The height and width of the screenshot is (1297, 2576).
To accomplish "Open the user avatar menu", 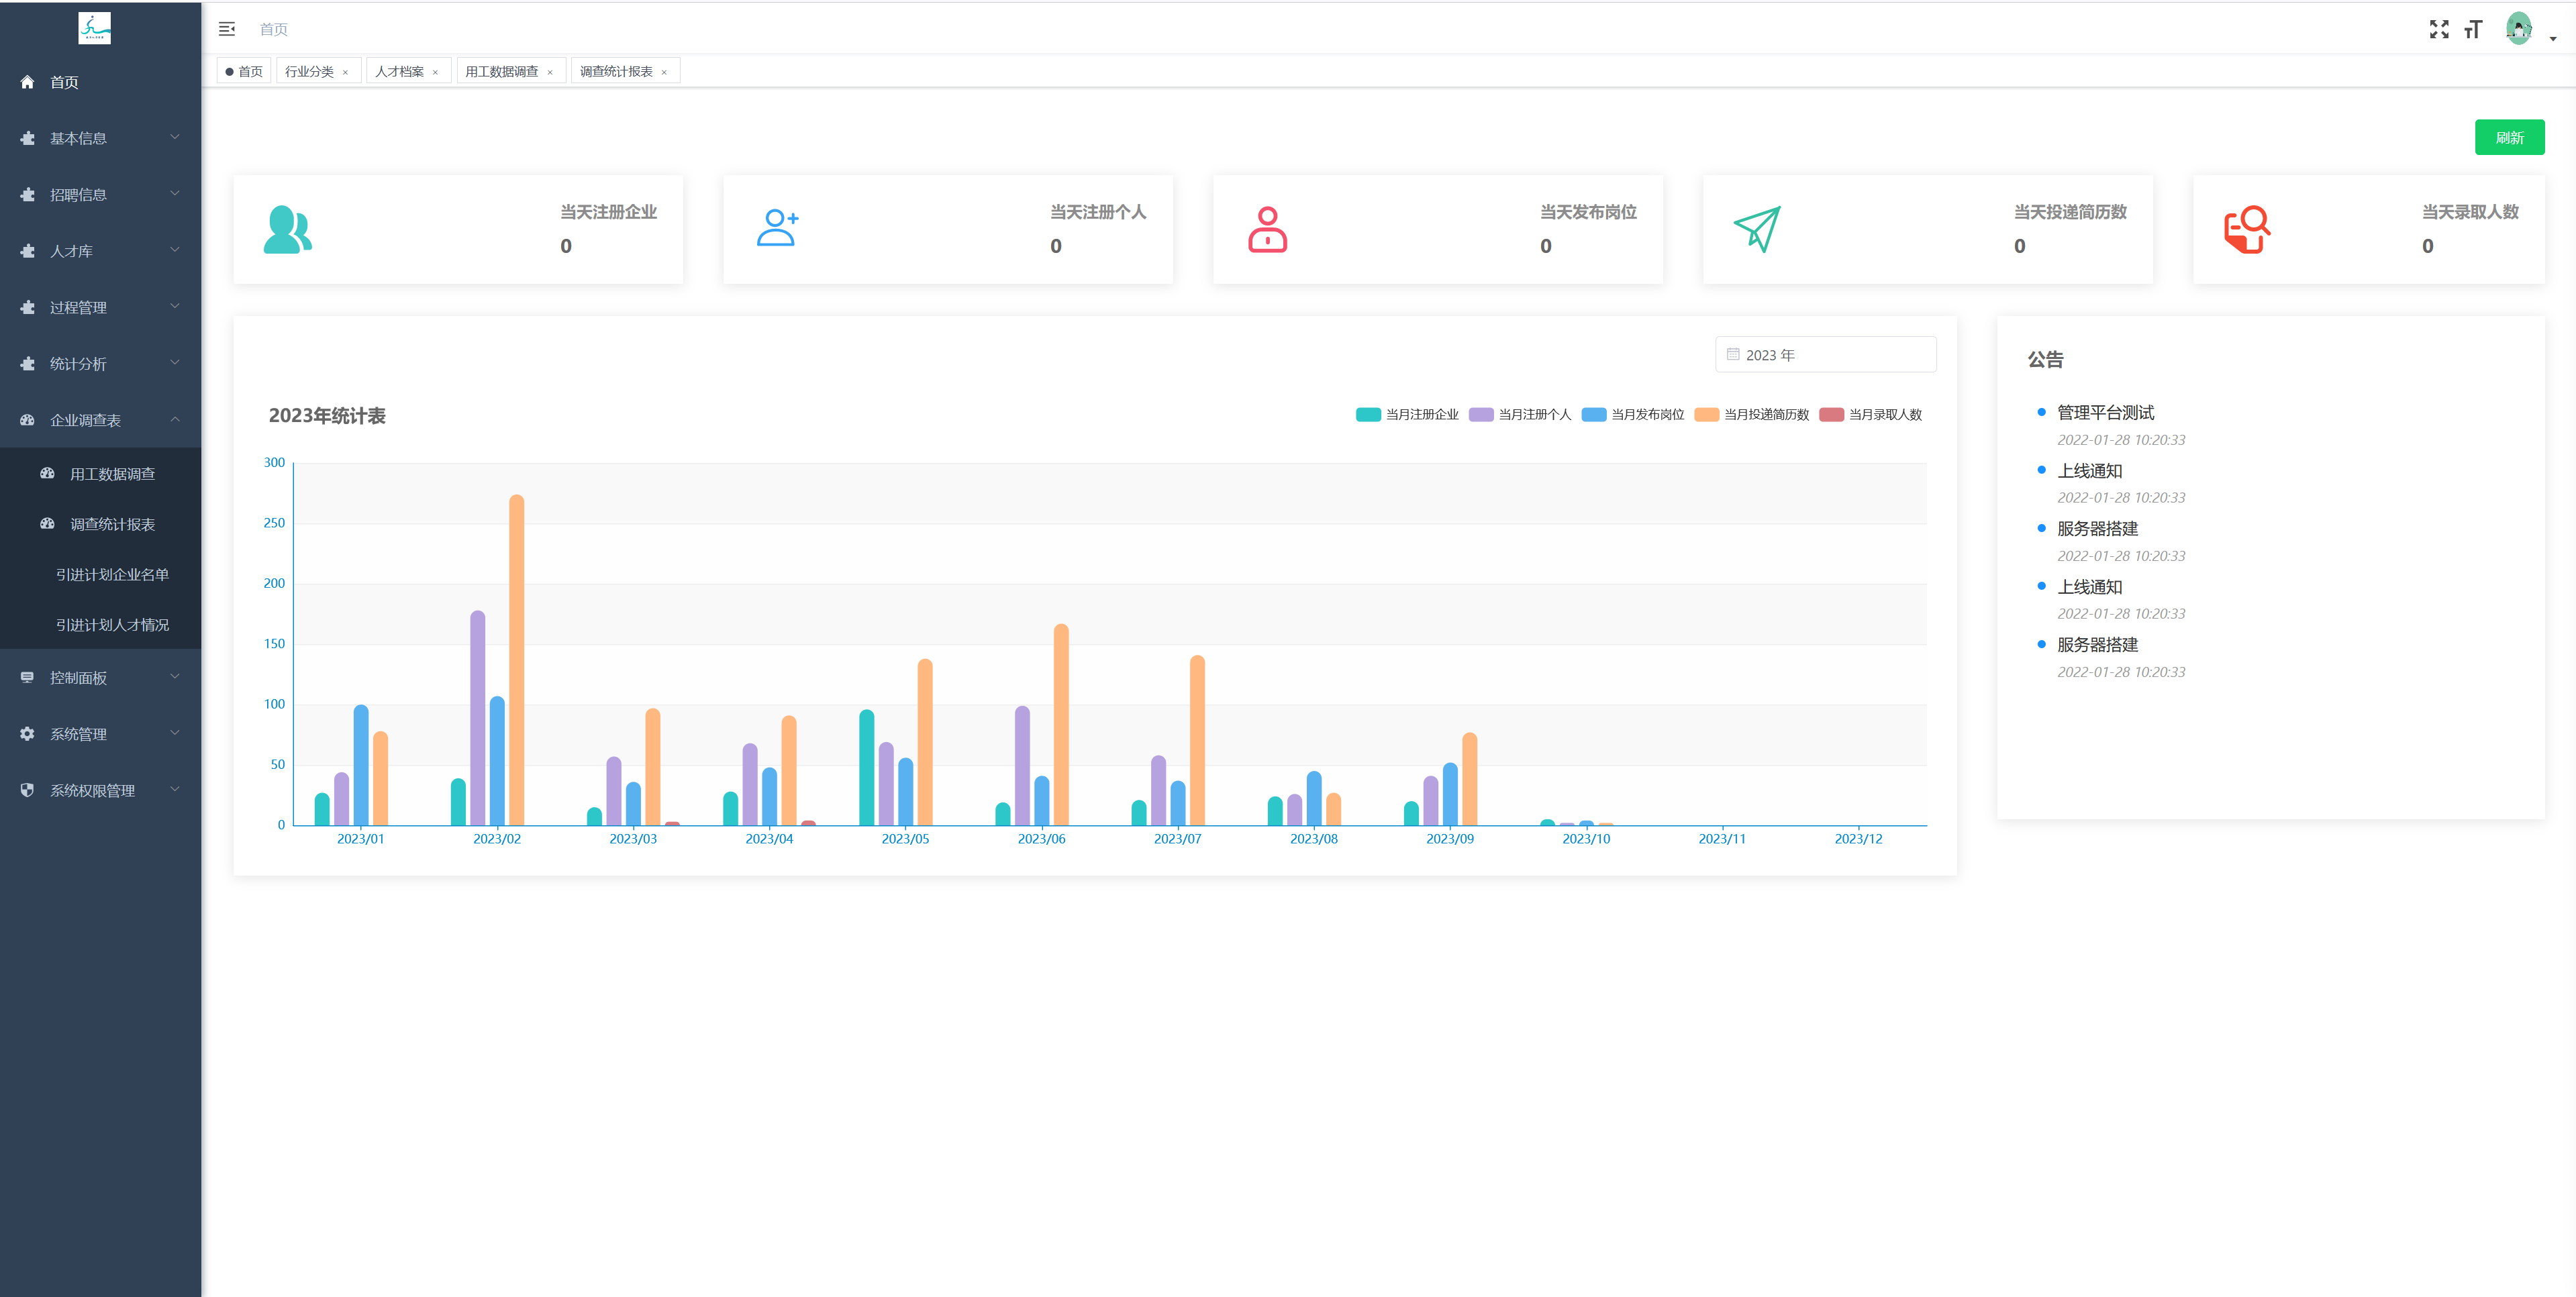I will coord(2518,29).
